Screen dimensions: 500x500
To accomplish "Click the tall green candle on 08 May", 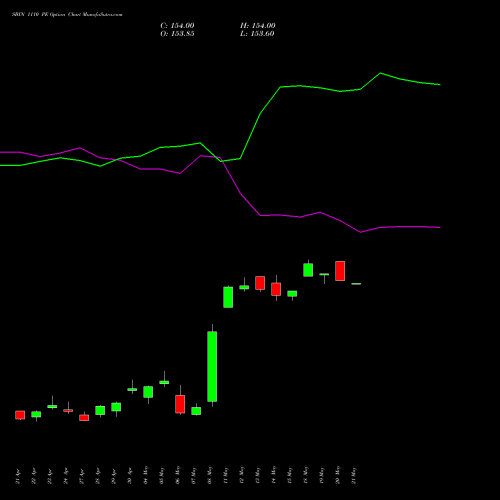I will pyautogui.click(x=212, y=366).
